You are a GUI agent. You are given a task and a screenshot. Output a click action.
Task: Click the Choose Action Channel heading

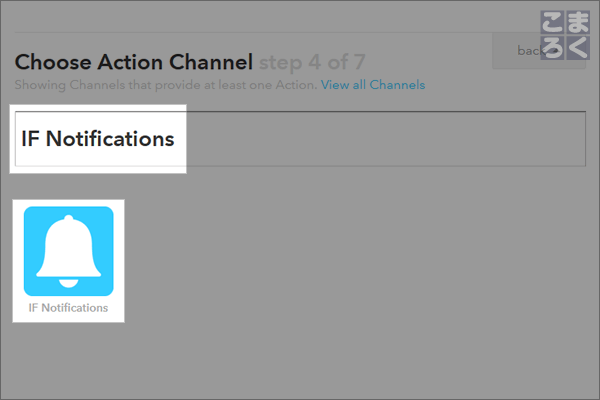pos(134,62)
